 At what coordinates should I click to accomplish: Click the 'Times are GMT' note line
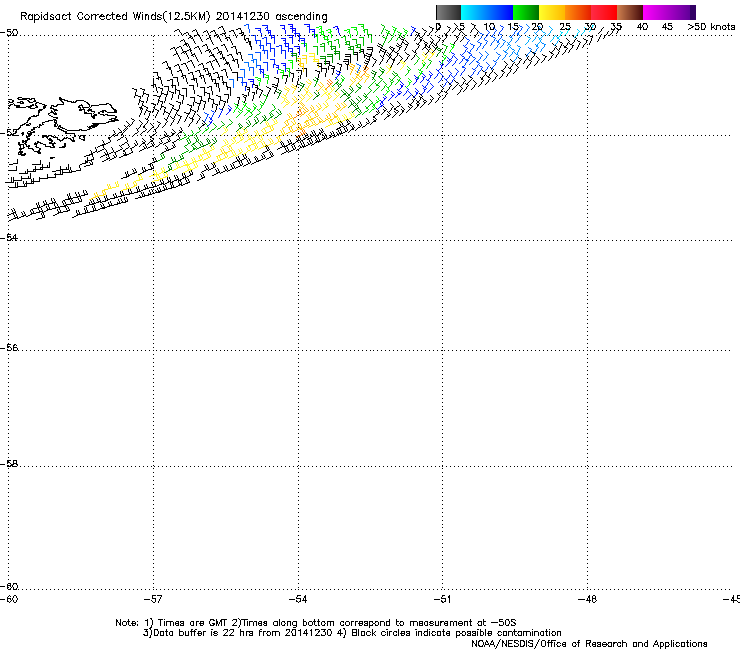[x=316, y=623]
